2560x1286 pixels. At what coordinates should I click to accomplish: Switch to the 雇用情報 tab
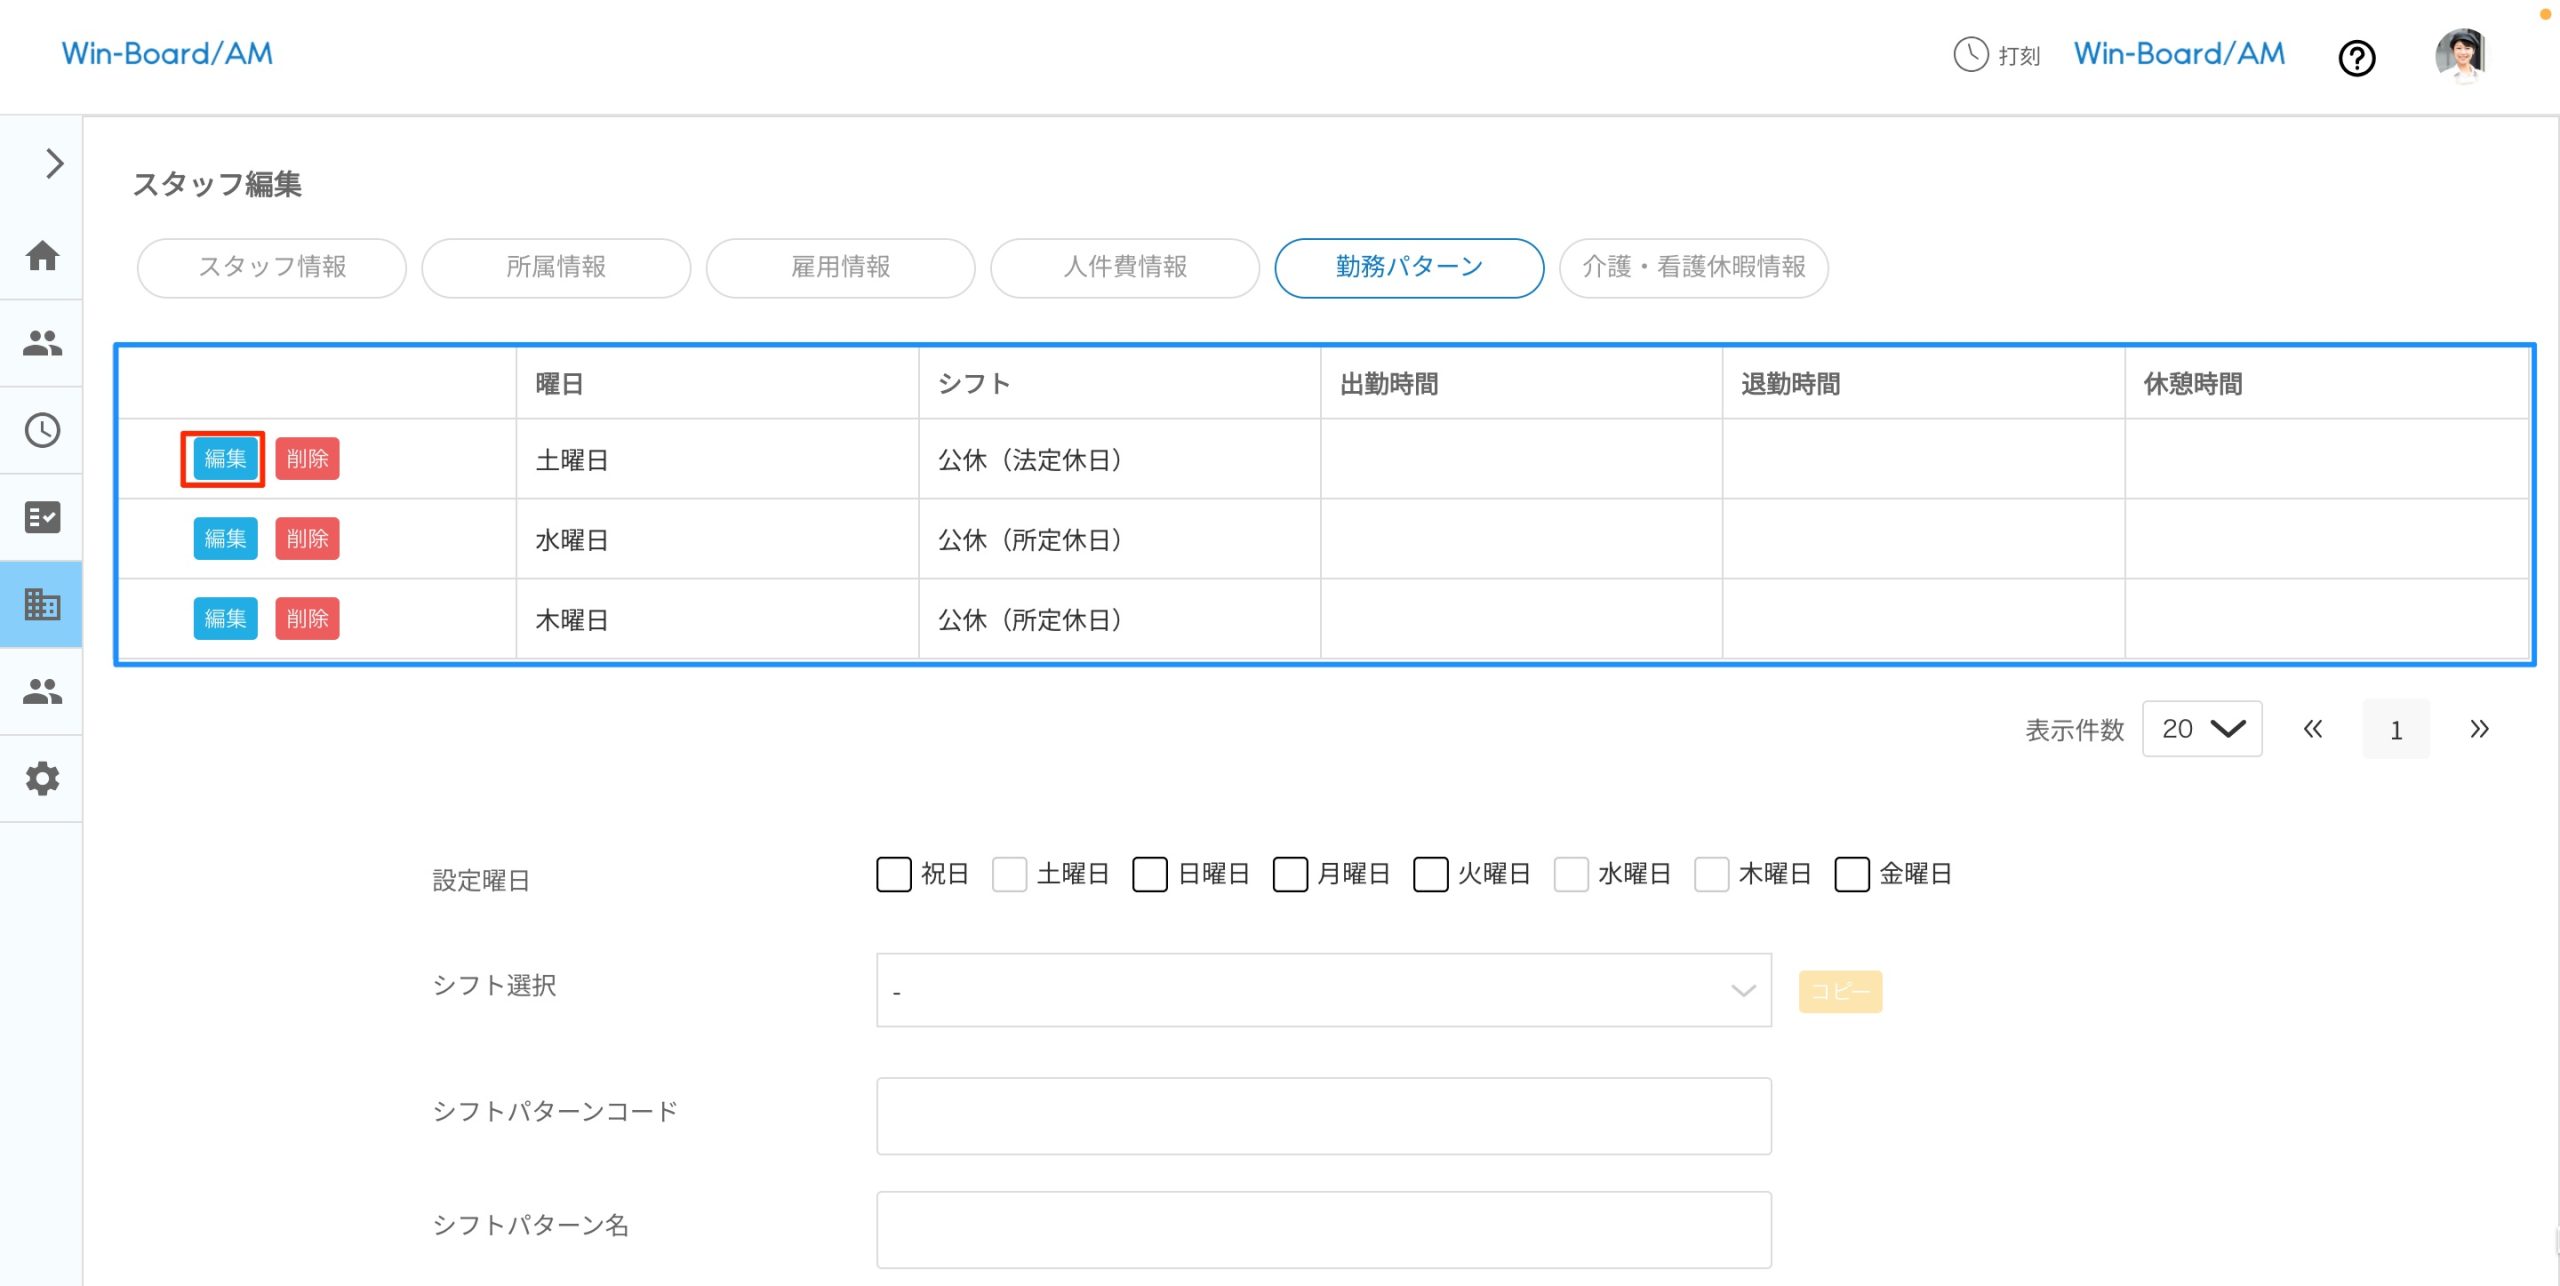[840, 267]
